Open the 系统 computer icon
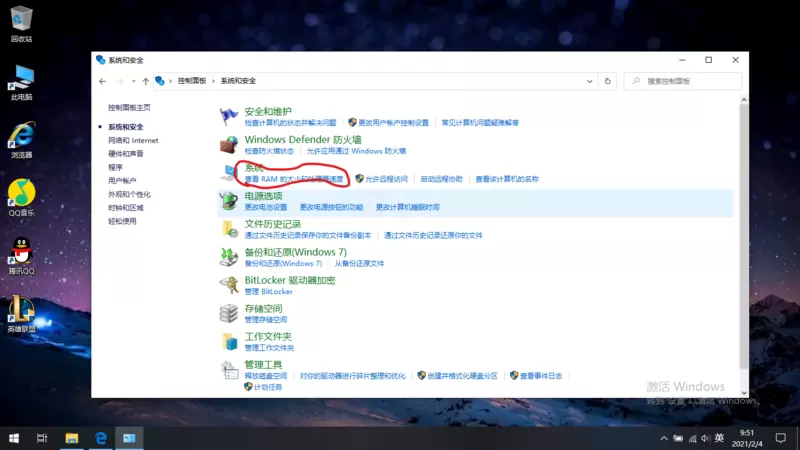800x450 pixels. tap(229, 172)
